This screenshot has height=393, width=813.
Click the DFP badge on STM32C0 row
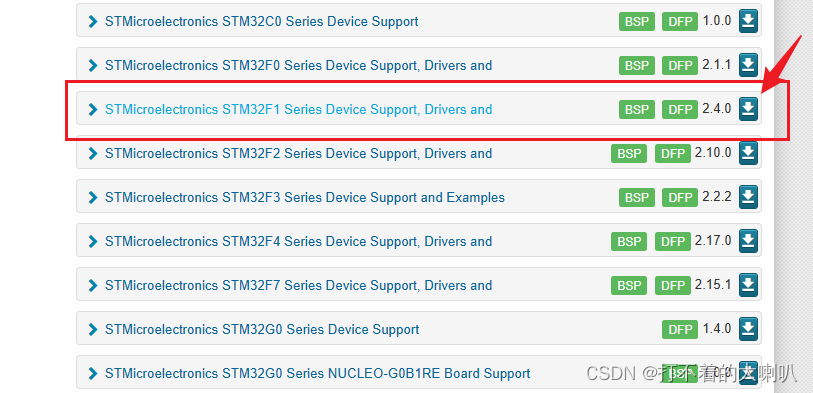pos(680,22)
